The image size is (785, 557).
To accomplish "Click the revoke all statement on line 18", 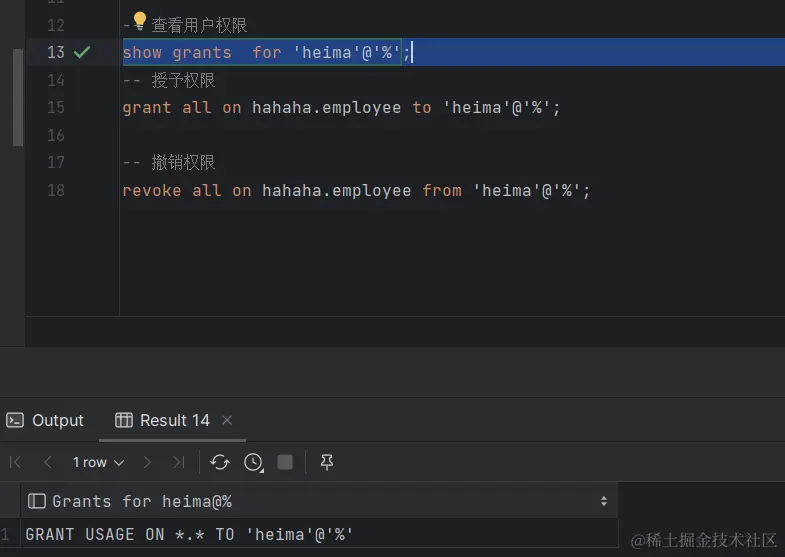I will (356, 190).
